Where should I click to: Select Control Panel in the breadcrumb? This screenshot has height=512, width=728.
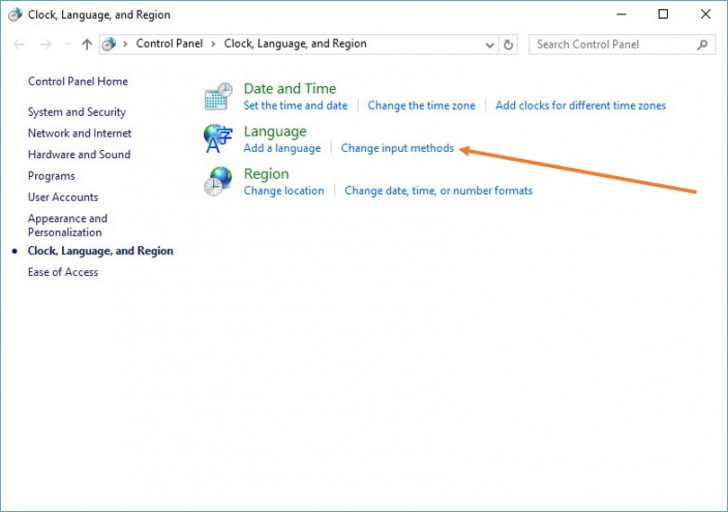pyautogui.click(x=169, y=44)
